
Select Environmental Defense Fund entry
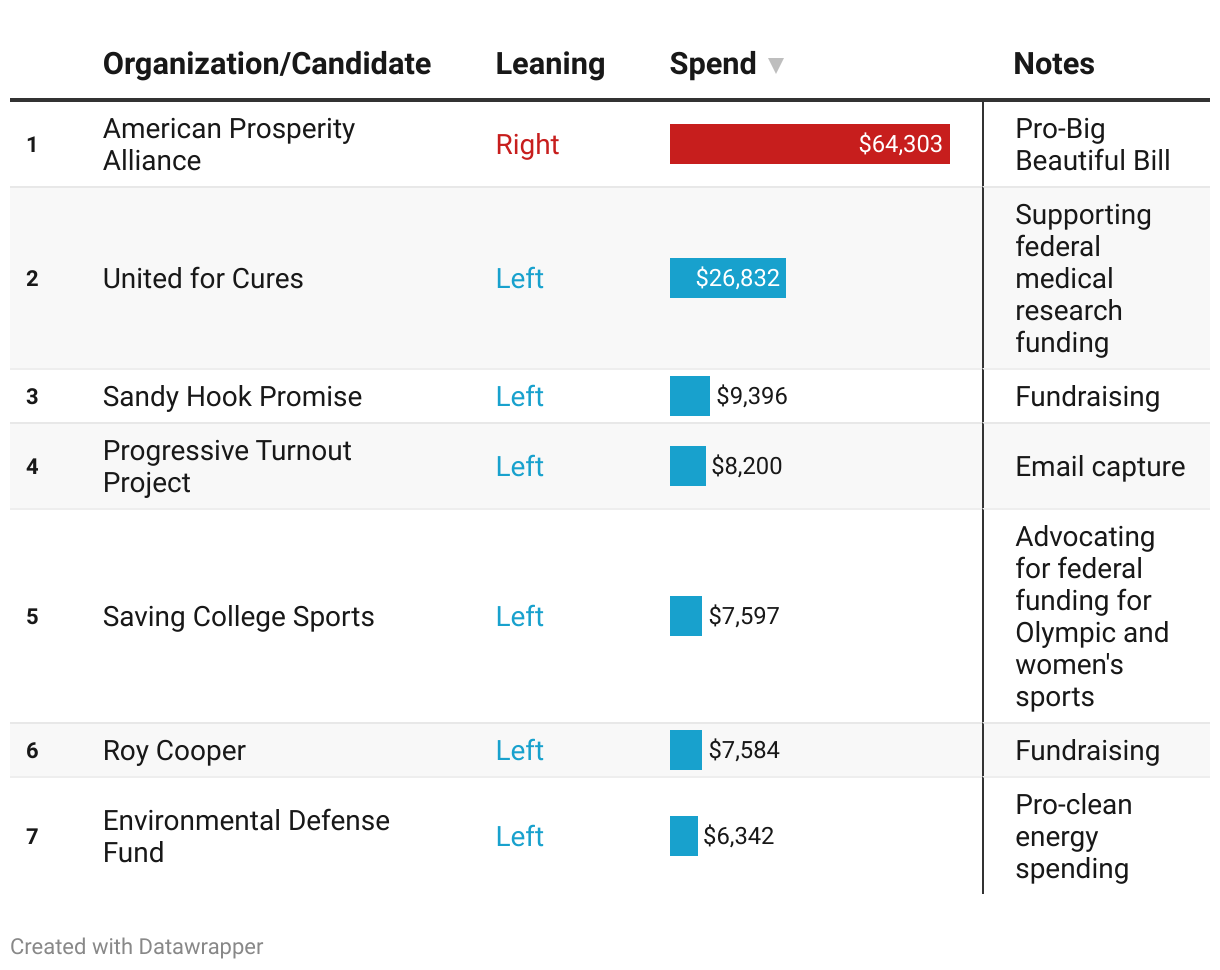[246, 836]
